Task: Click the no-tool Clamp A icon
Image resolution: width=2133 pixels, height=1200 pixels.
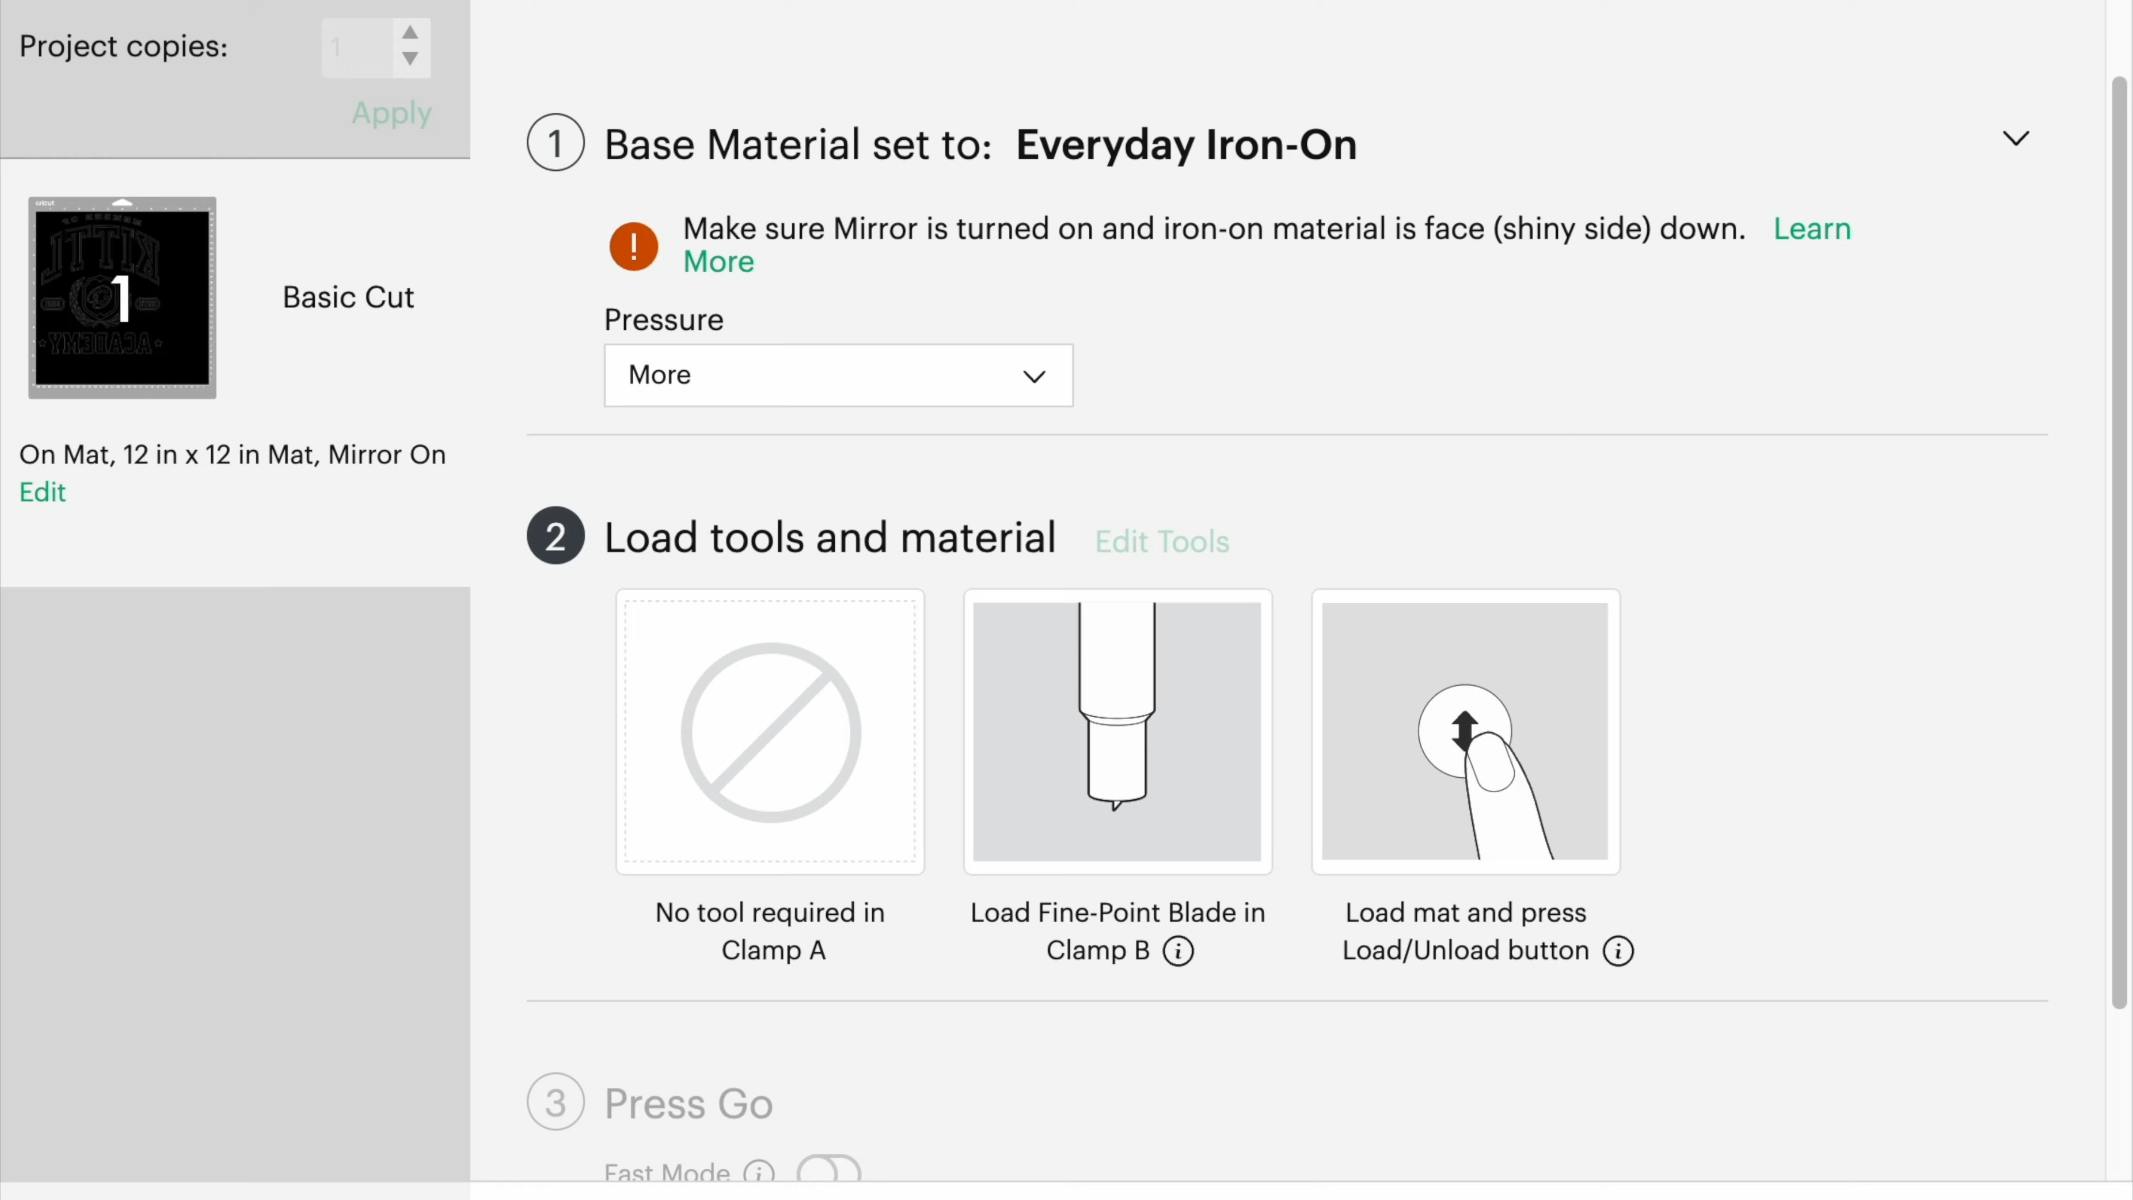Action: [770, 731]
